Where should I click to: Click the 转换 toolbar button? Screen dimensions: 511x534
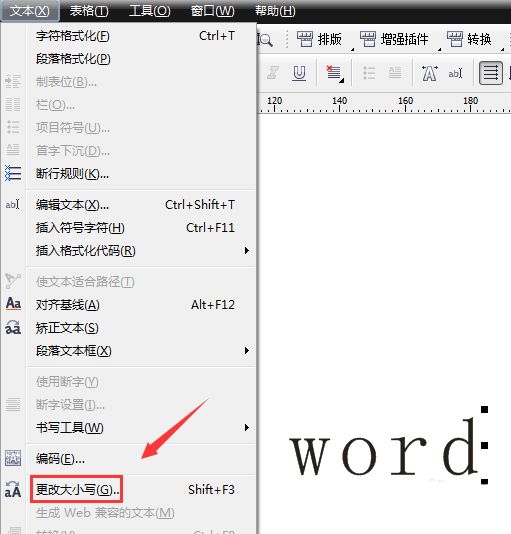coord(470,39)
